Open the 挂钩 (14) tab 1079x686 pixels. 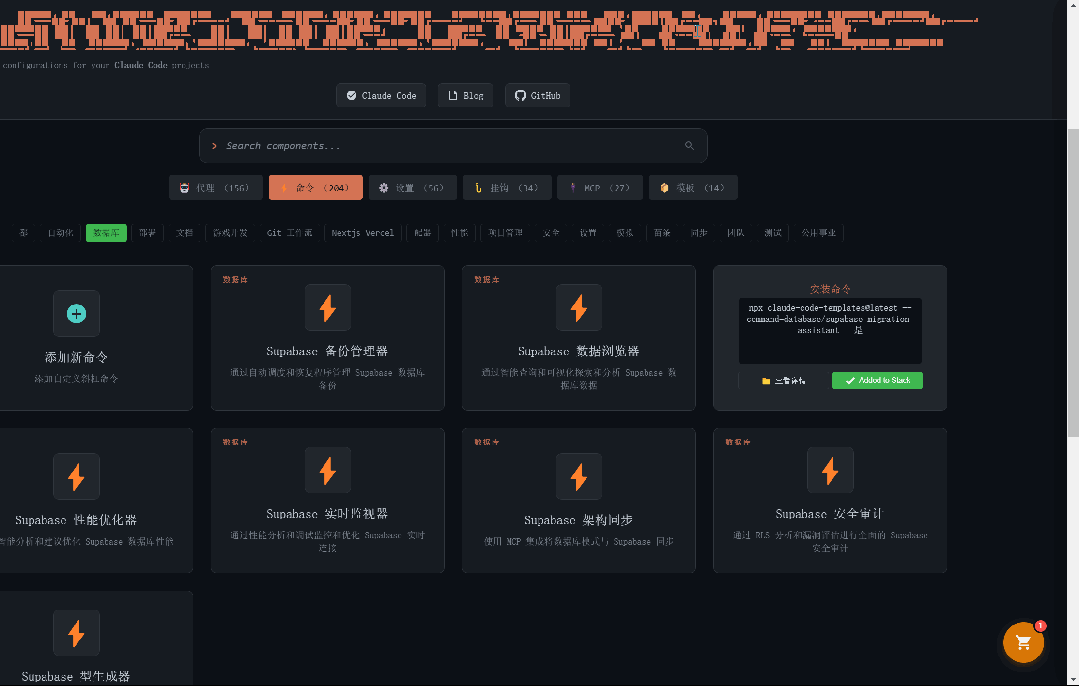coord(507,188)
